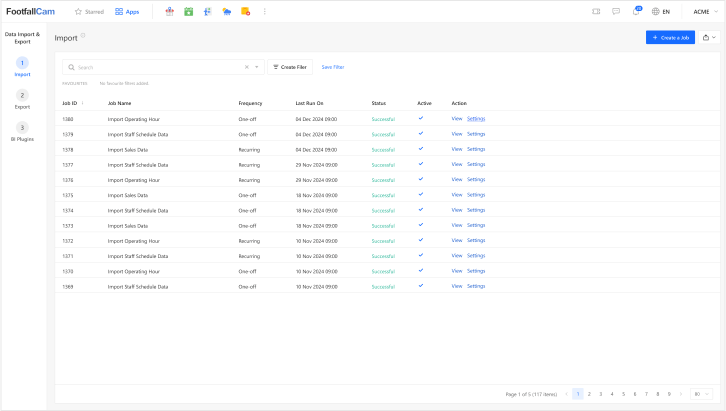View job 1378 Import Sales Data
The height and width of the screenshot is (411, 726).
[x=457, y=149]
